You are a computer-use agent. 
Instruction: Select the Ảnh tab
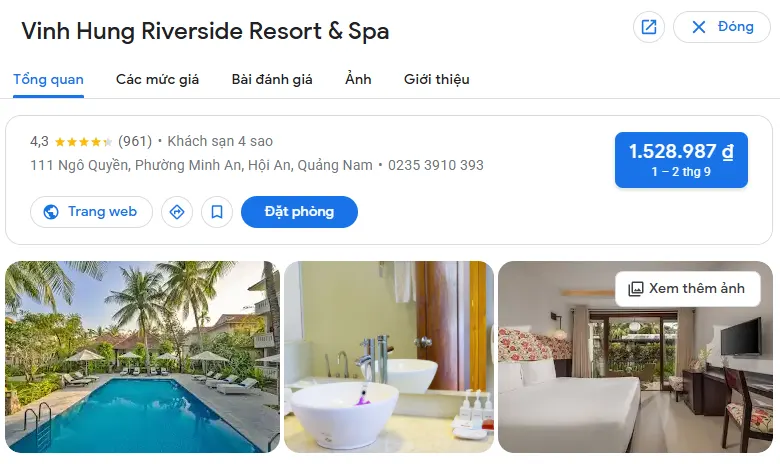coord(358,80)
